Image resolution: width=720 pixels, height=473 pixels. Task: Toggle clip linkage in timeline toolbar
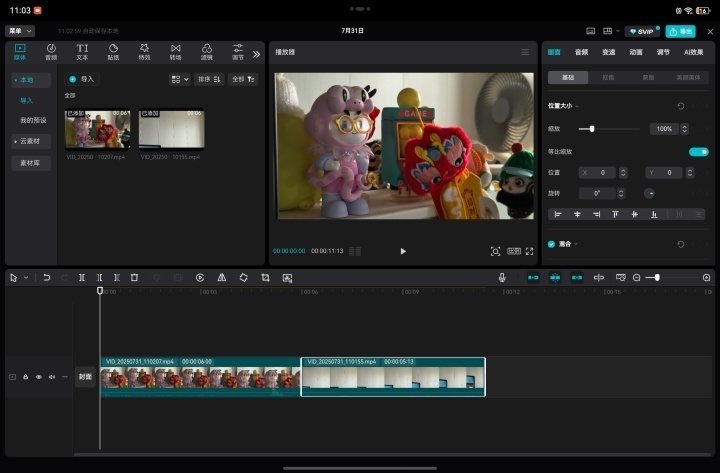point(577,277)
